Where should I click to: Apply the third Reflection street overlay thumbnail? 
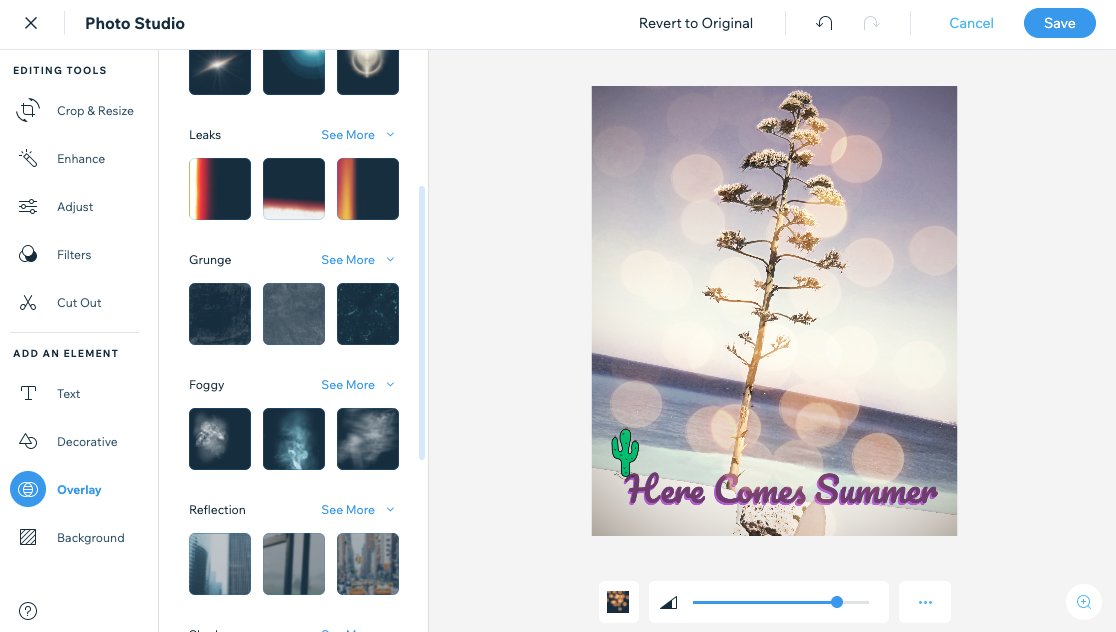pos(368,564)
